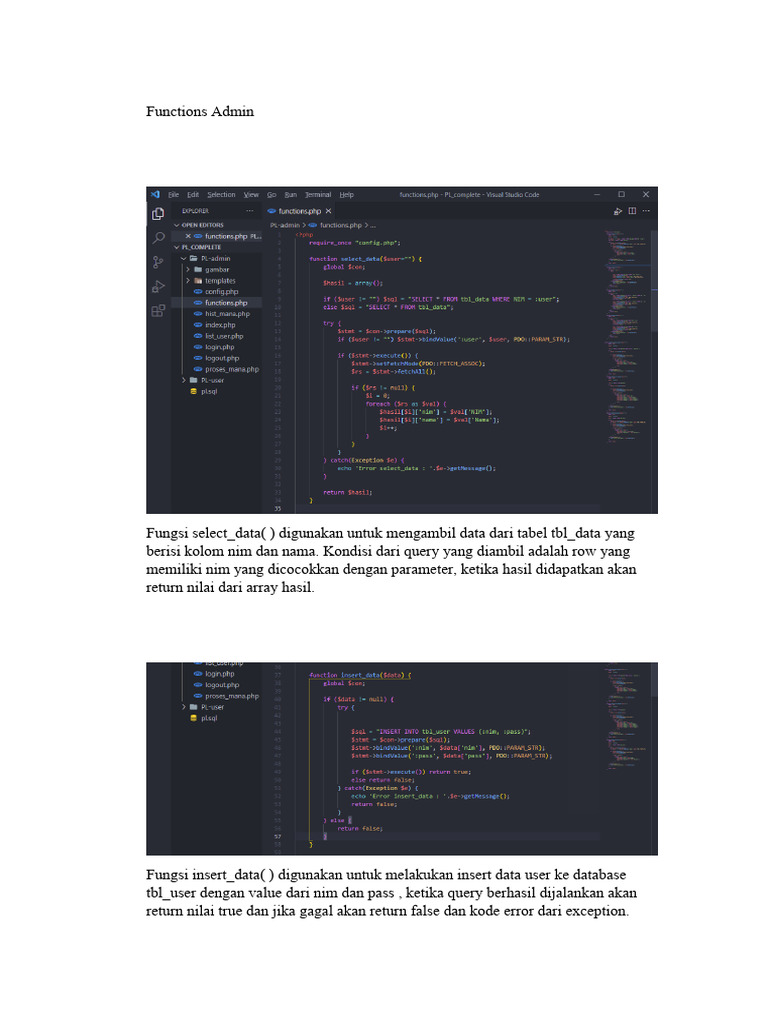Image resolution: width=768 pixels, height=1024 pixels.
Task: Open the Go menu
Action: pos(272,195)
